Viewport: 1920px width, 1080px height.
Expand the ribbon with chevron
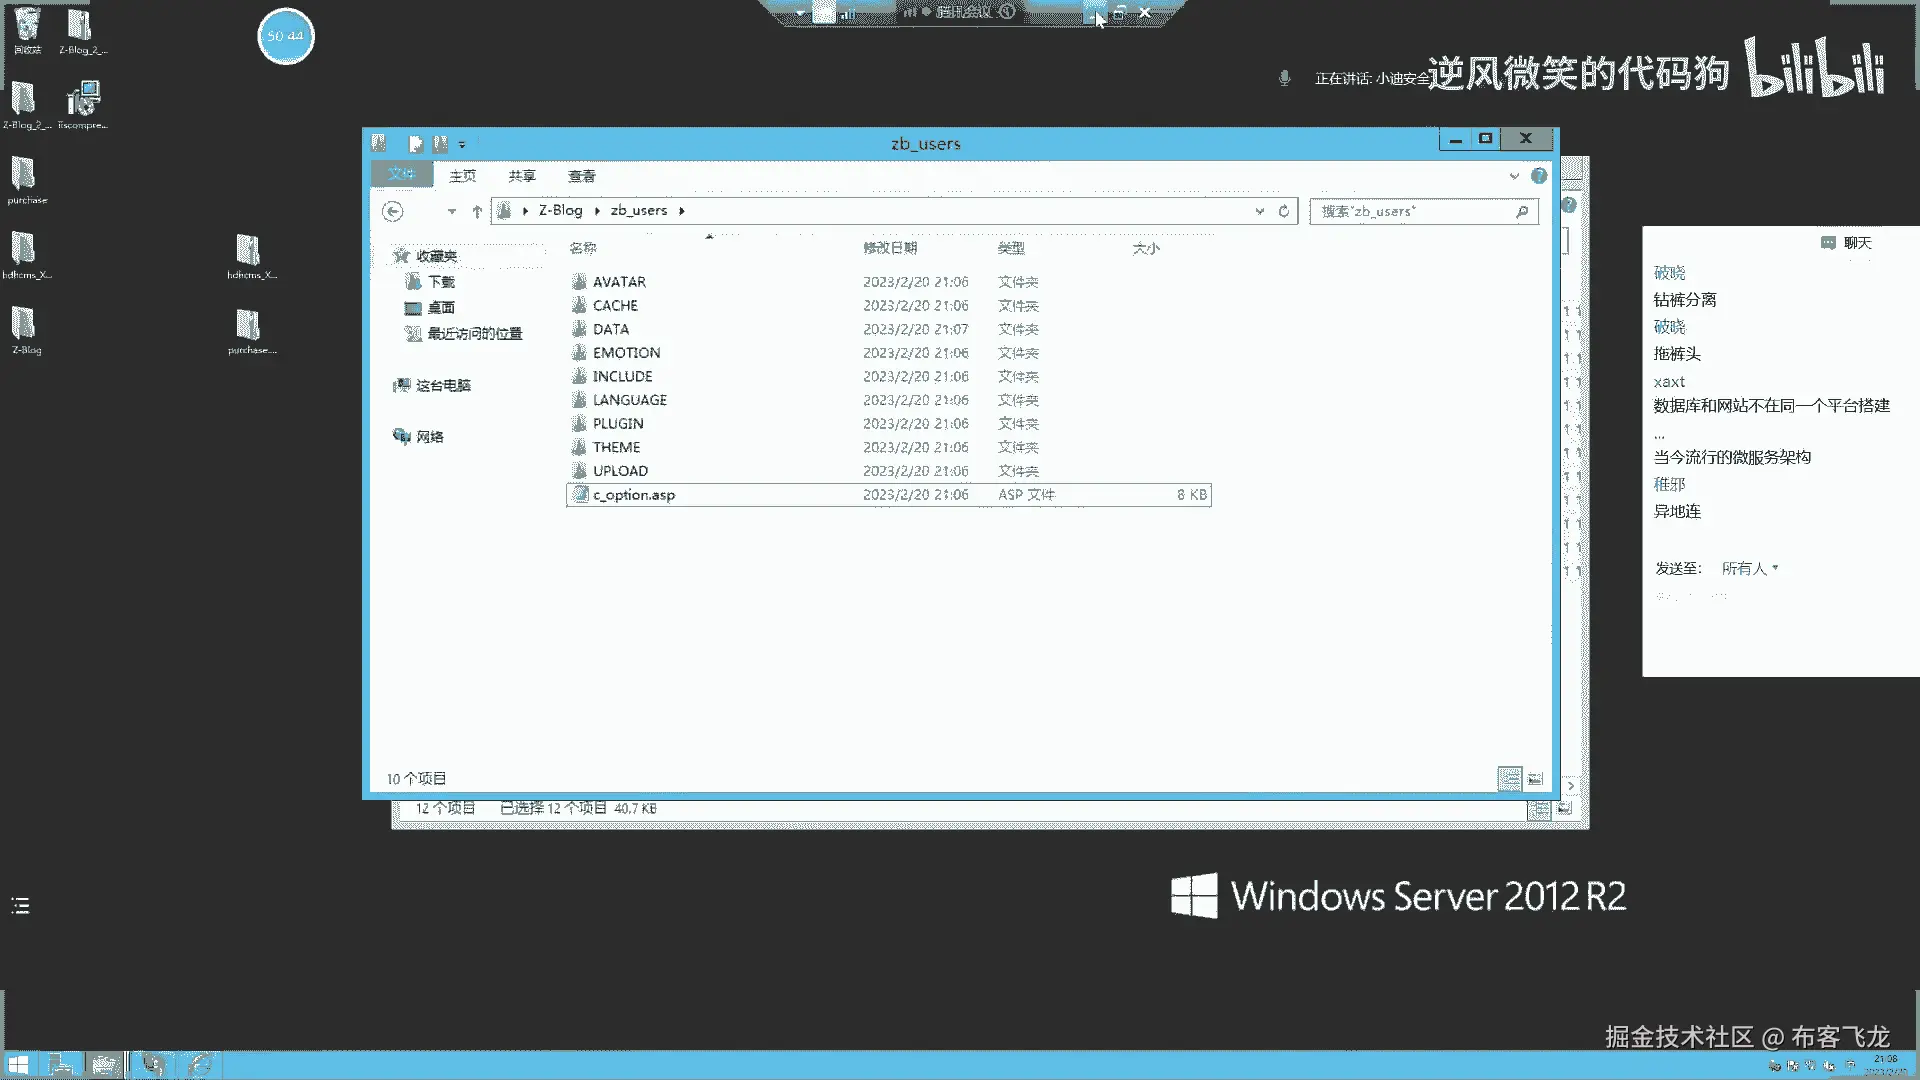point(1514,176)
